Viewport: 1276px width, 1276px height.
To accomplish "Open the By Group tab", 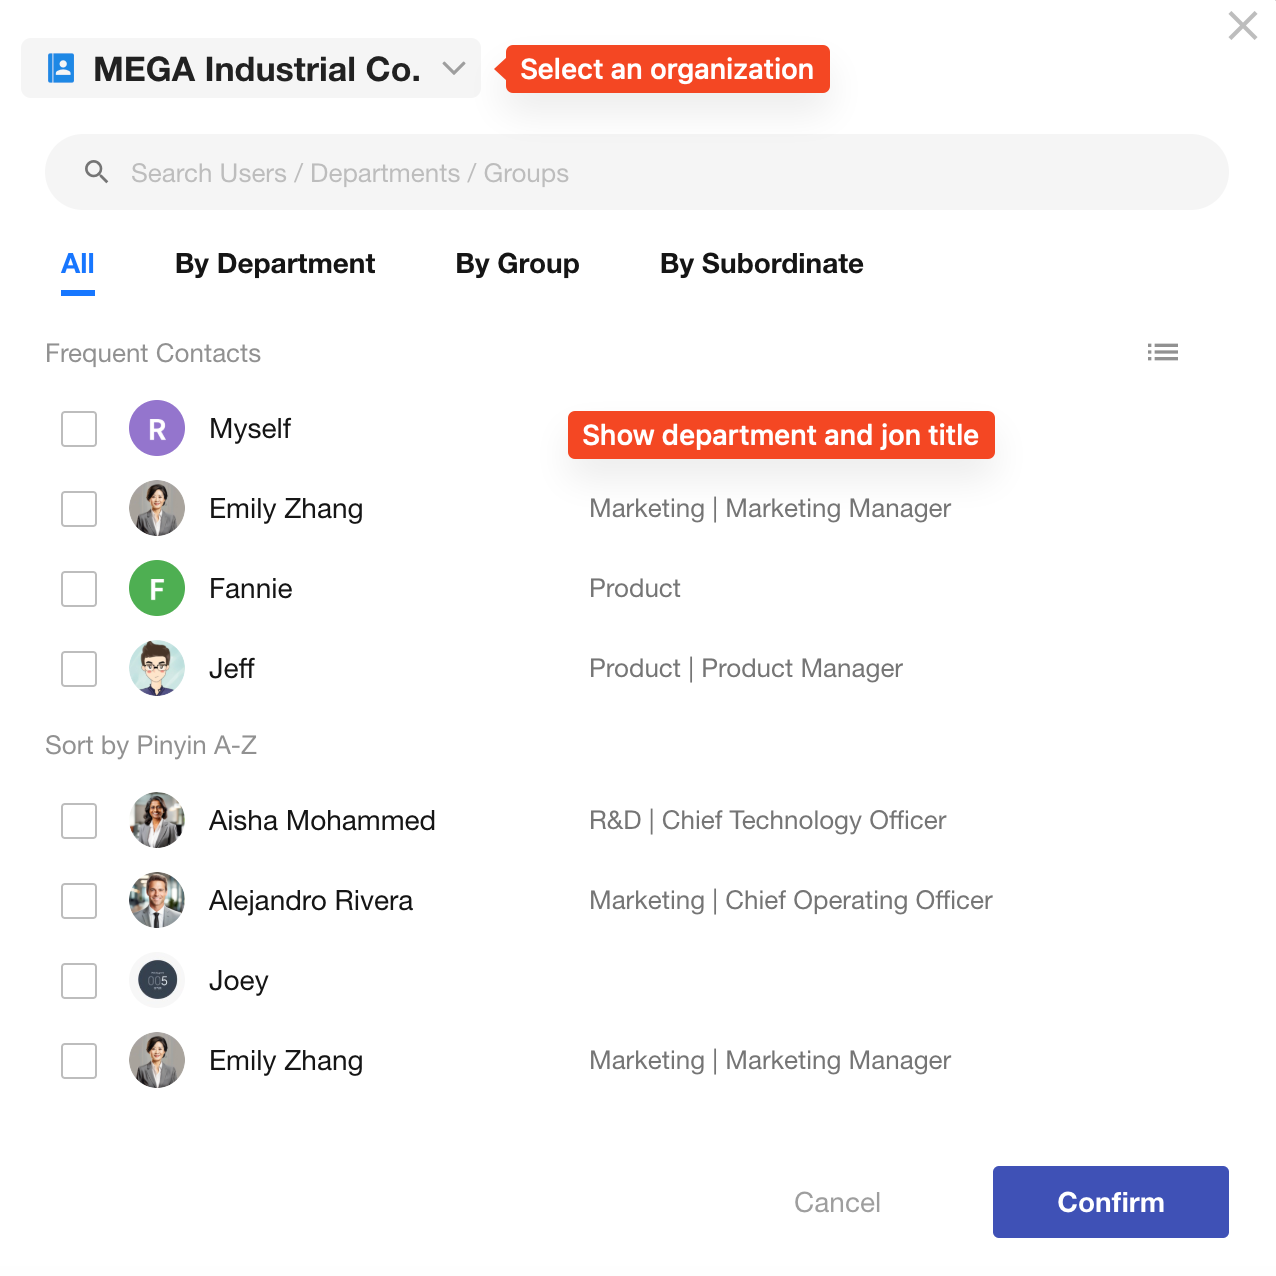I will [517, 264].
